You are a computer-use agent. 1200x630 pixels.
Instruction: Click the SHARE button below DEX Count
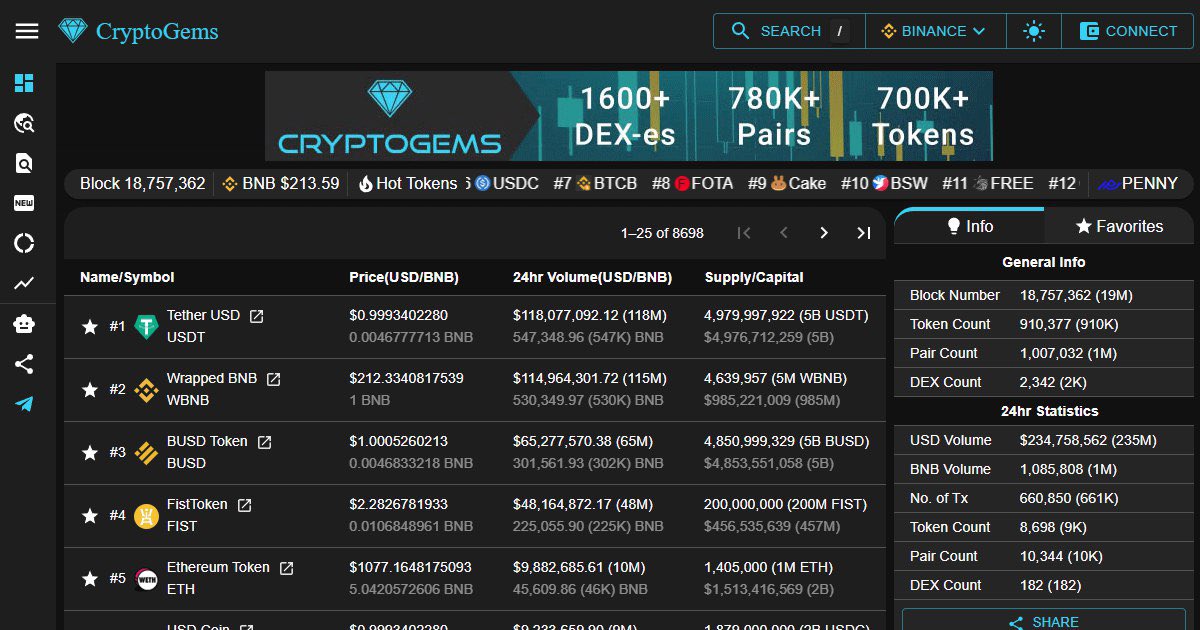tap(1043, 621)
